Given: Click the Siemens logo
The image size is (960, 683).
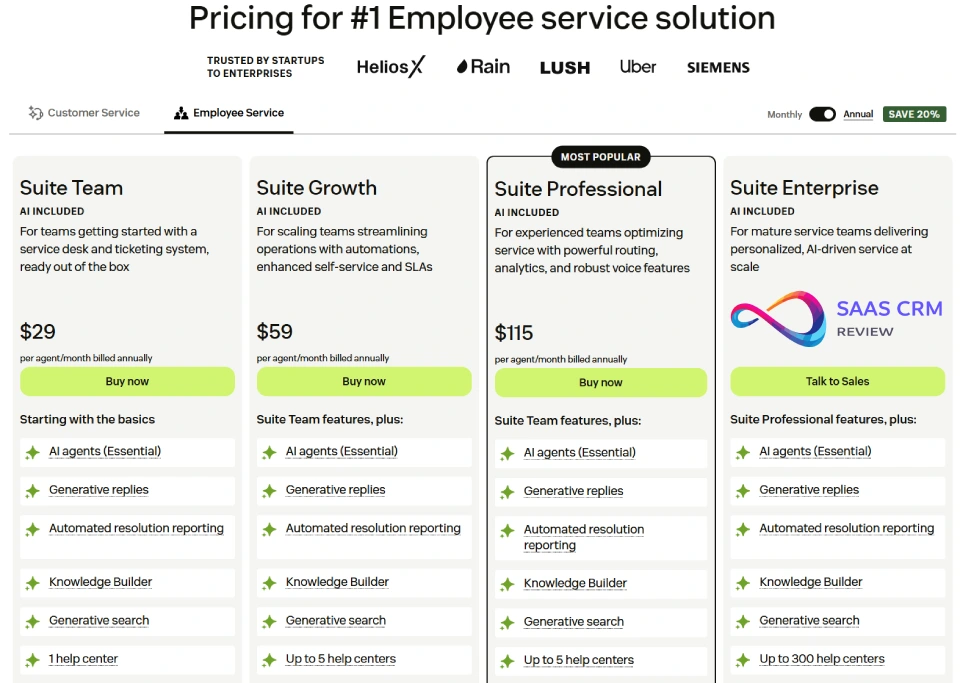Looking at the screenshot, I should tap(718, 68).
